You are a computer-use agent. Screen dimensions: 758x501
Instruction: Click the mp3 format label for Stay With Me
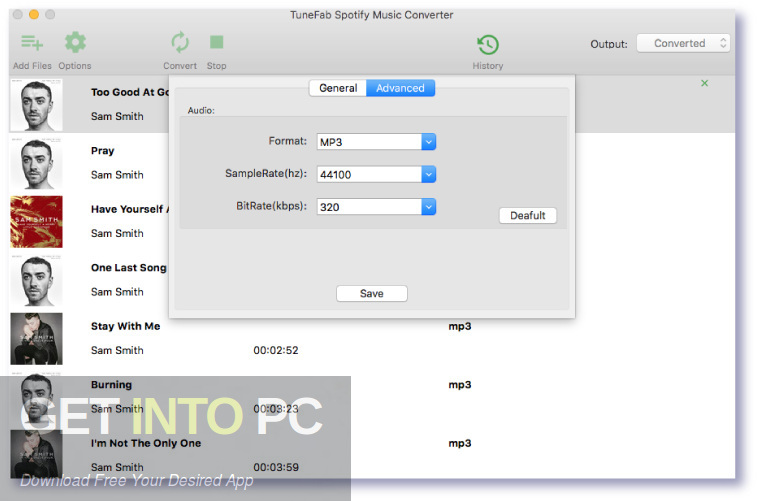(x=460, y=326)
